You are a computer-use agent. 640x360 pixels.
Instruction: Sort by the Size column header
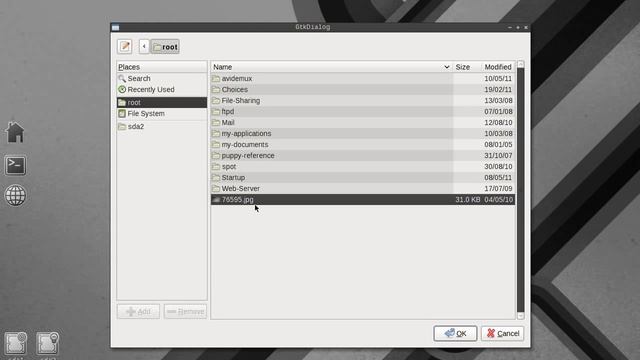pos(467,67)
